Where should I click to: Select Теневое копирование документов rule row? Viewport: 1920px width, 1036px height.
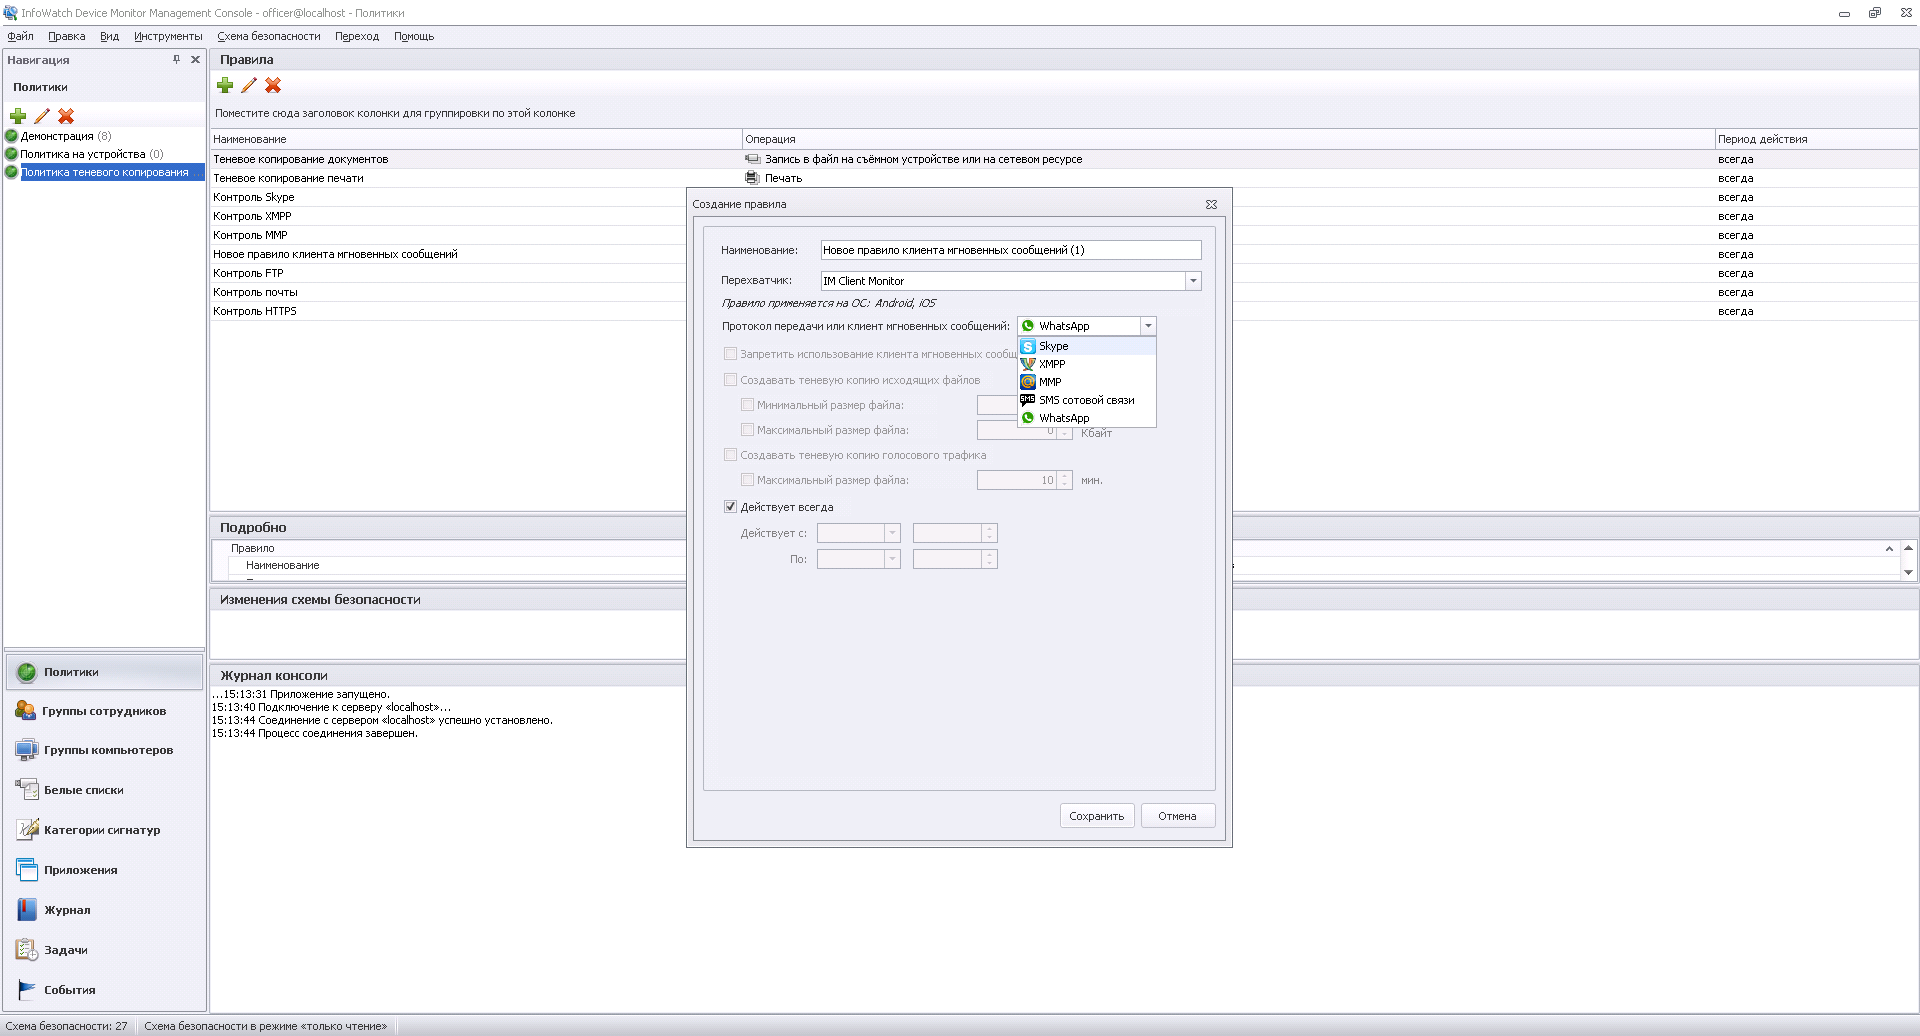tap(1064, 159)
